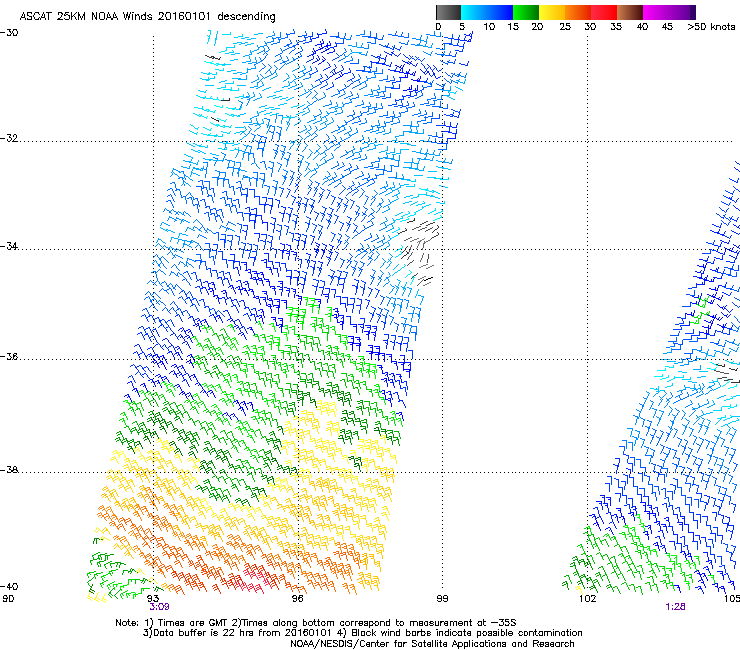Click the yellow 20-25 knots legend segment
Screen dimensions: 740x650
click(x=552, y=12)
